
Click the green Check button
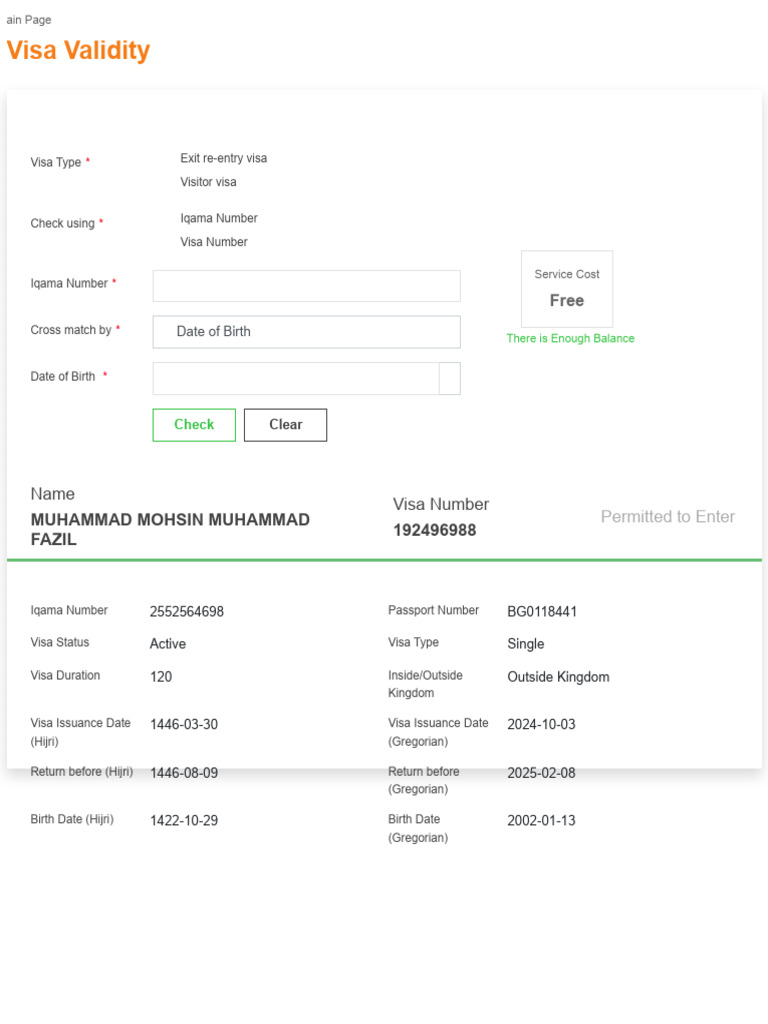pyautogui.click(x=194, y=425)
